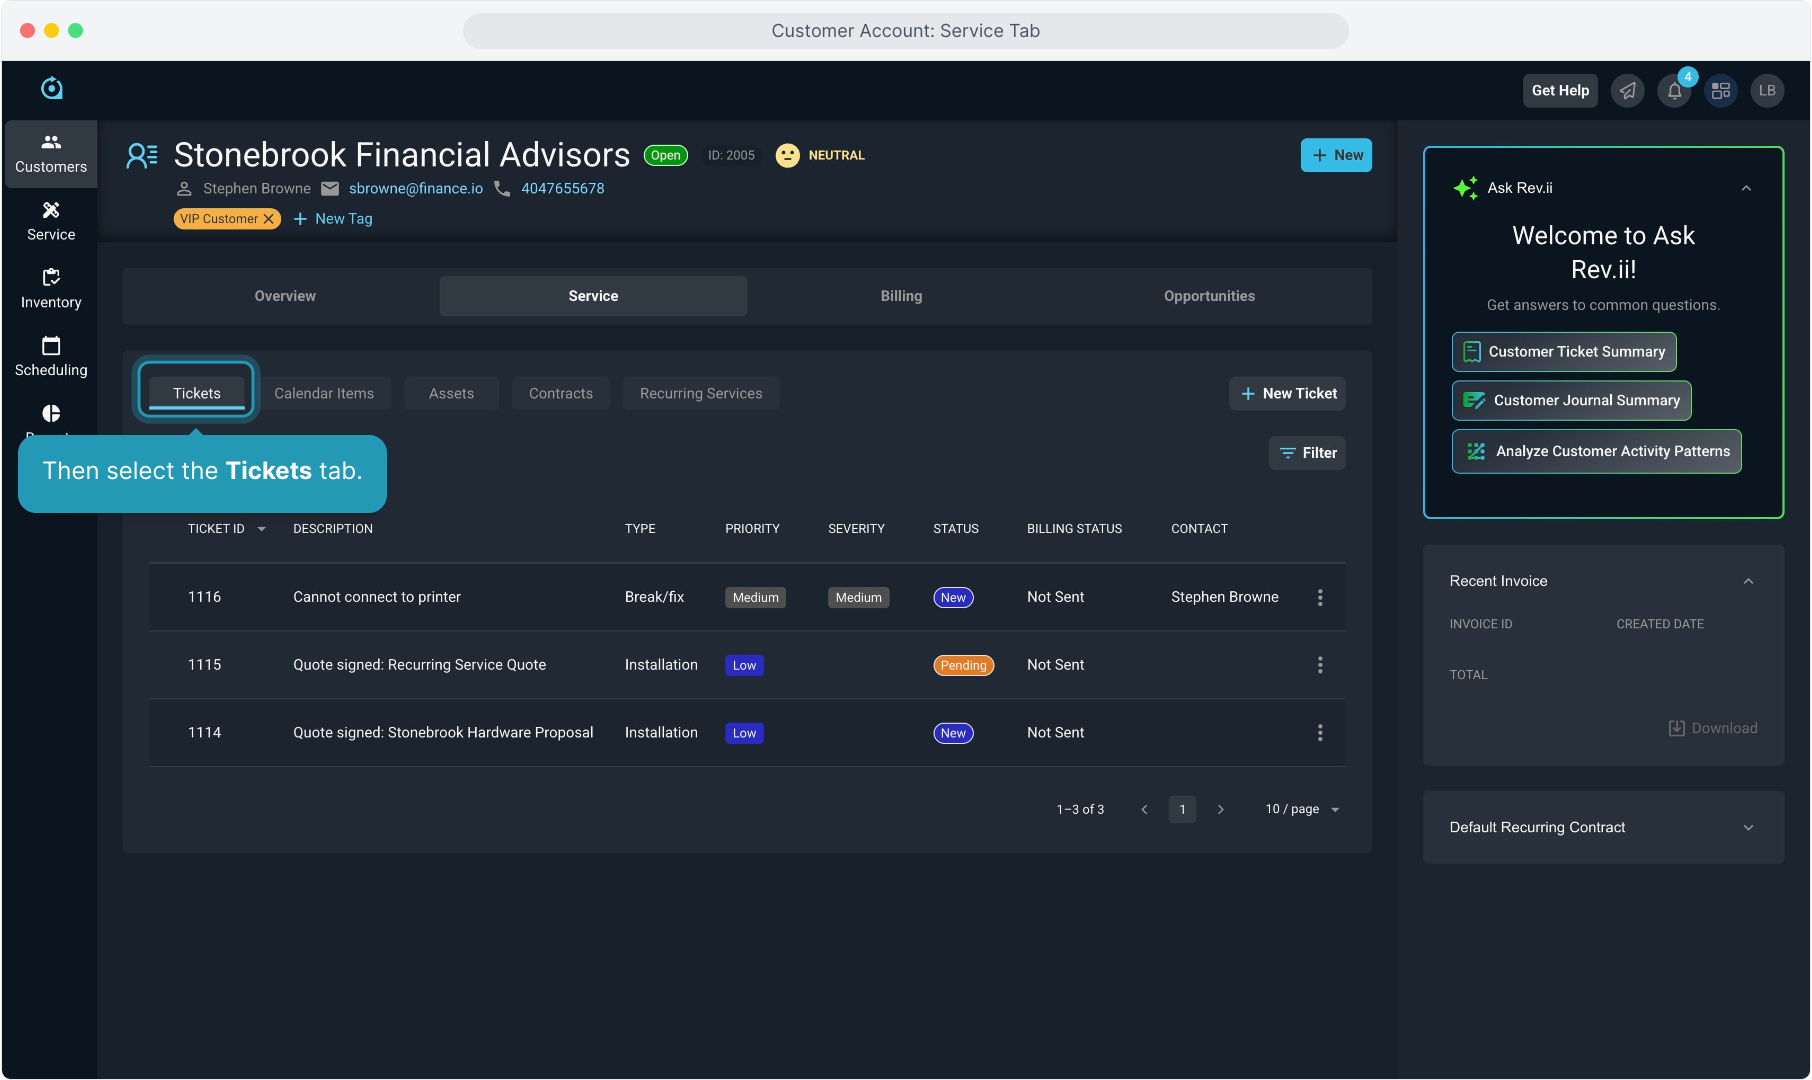
Task: Open the 10 / page dropdown
Action: click(1302, 809)
